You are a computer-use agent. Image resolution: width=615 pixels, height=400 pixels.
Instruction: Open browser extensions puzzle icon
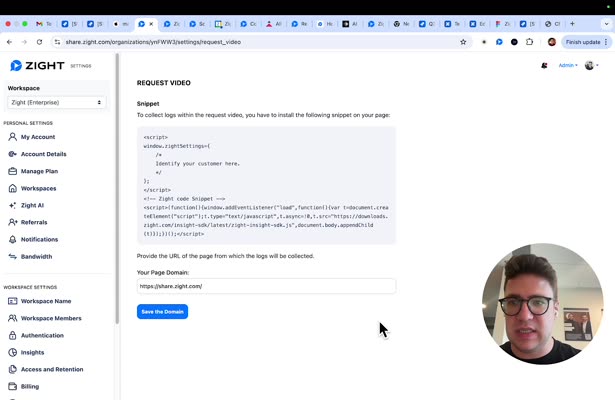click(x=529, y=42)
